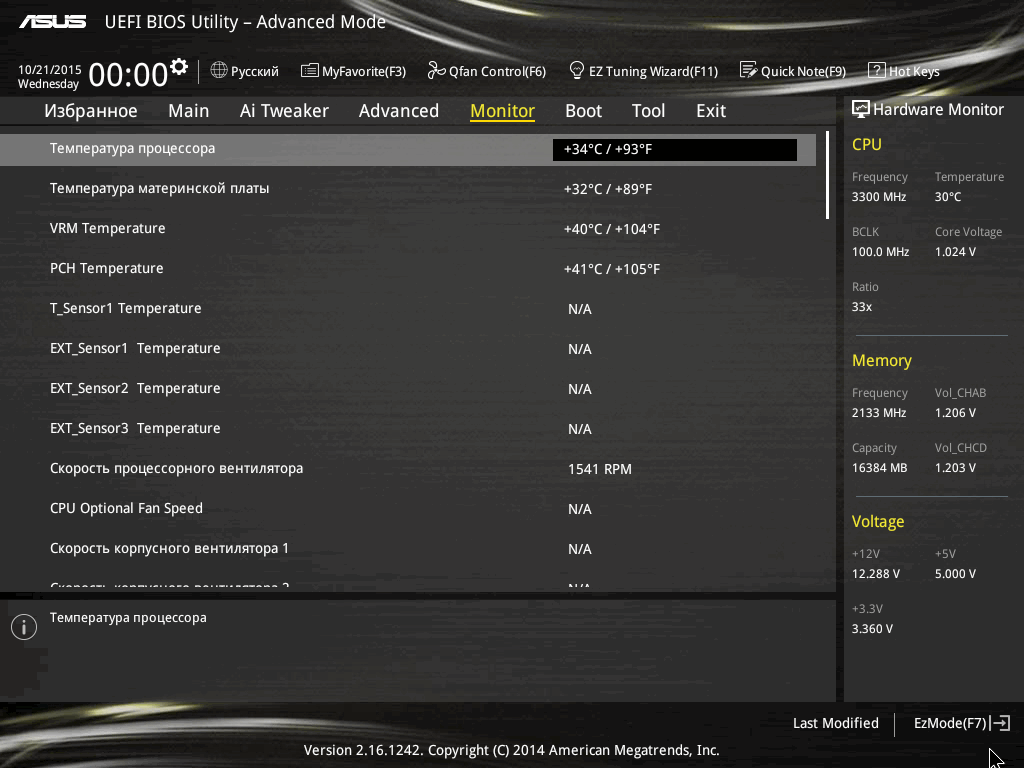
Task: Click Memory frequency 2133 MHz value
Action: click(x=879, y=413)
